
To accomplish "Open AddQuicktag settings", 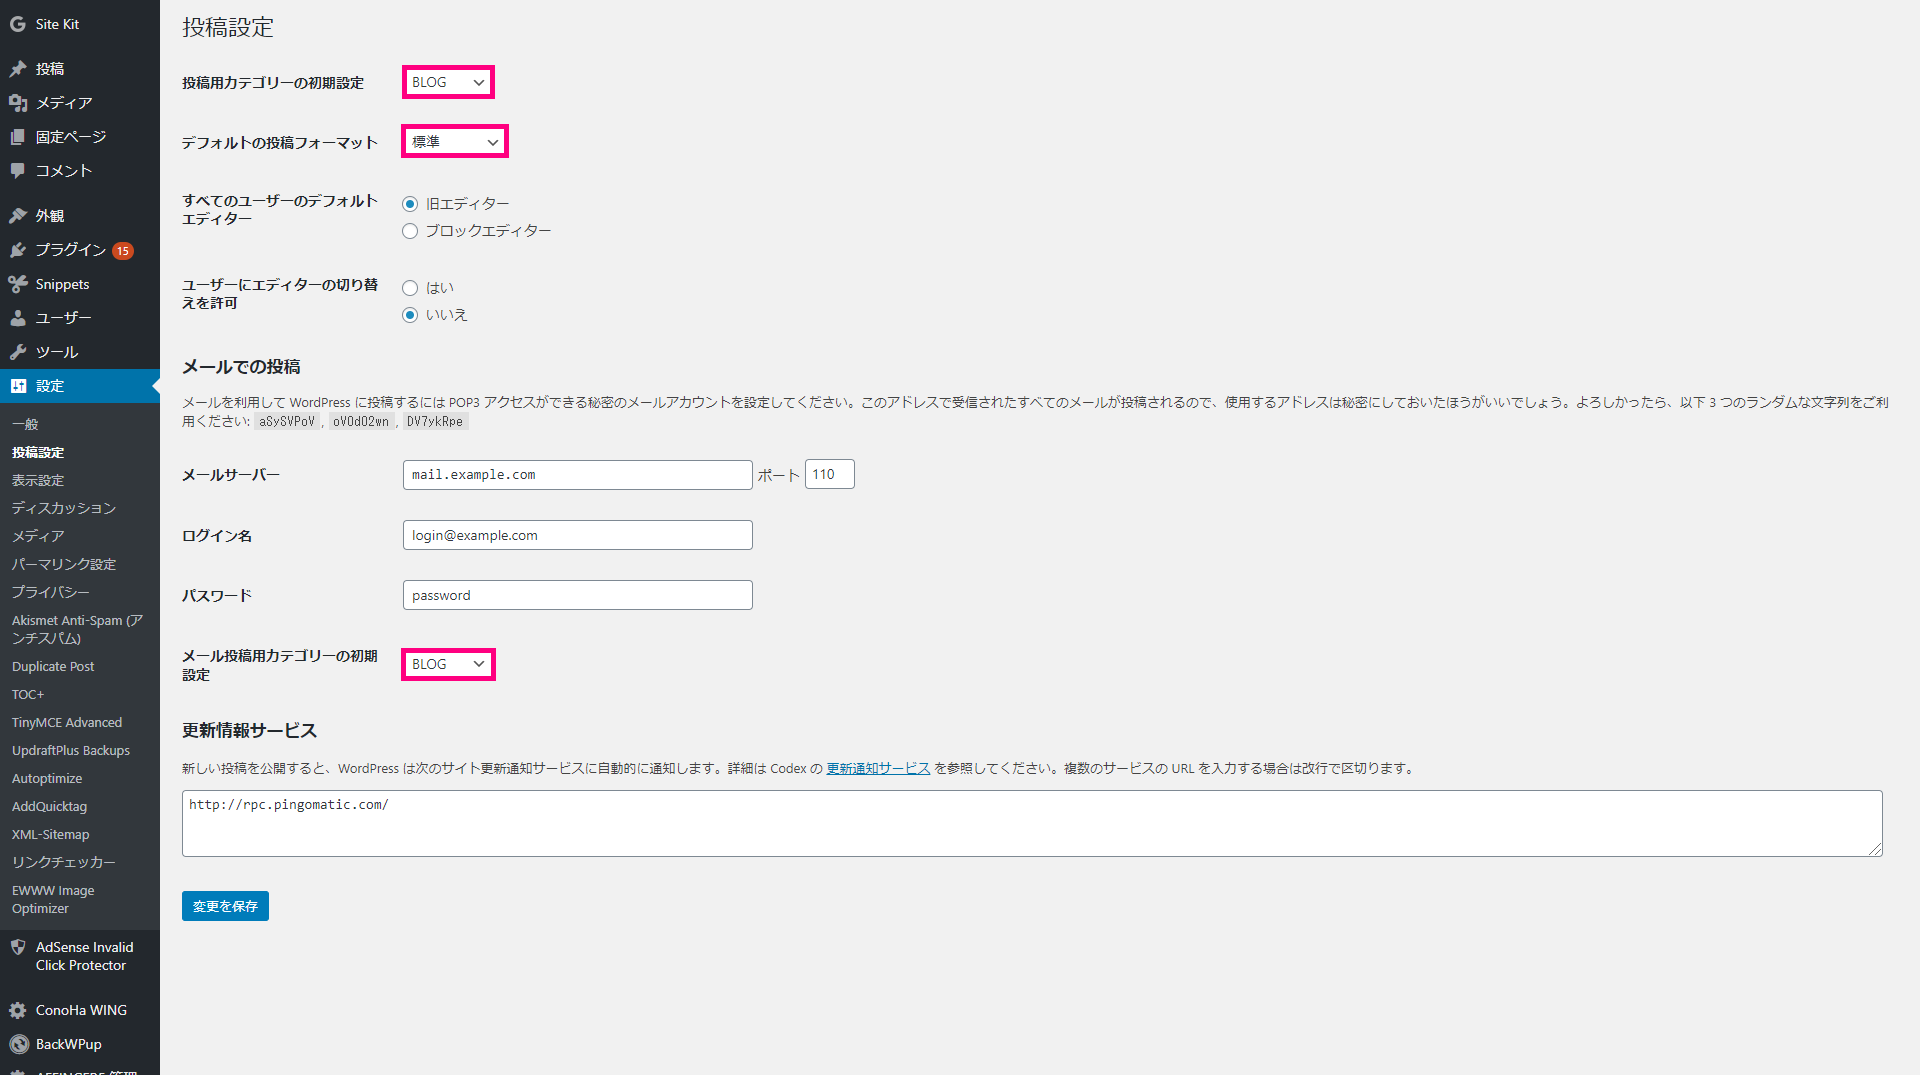I will (x=50, y=806).
